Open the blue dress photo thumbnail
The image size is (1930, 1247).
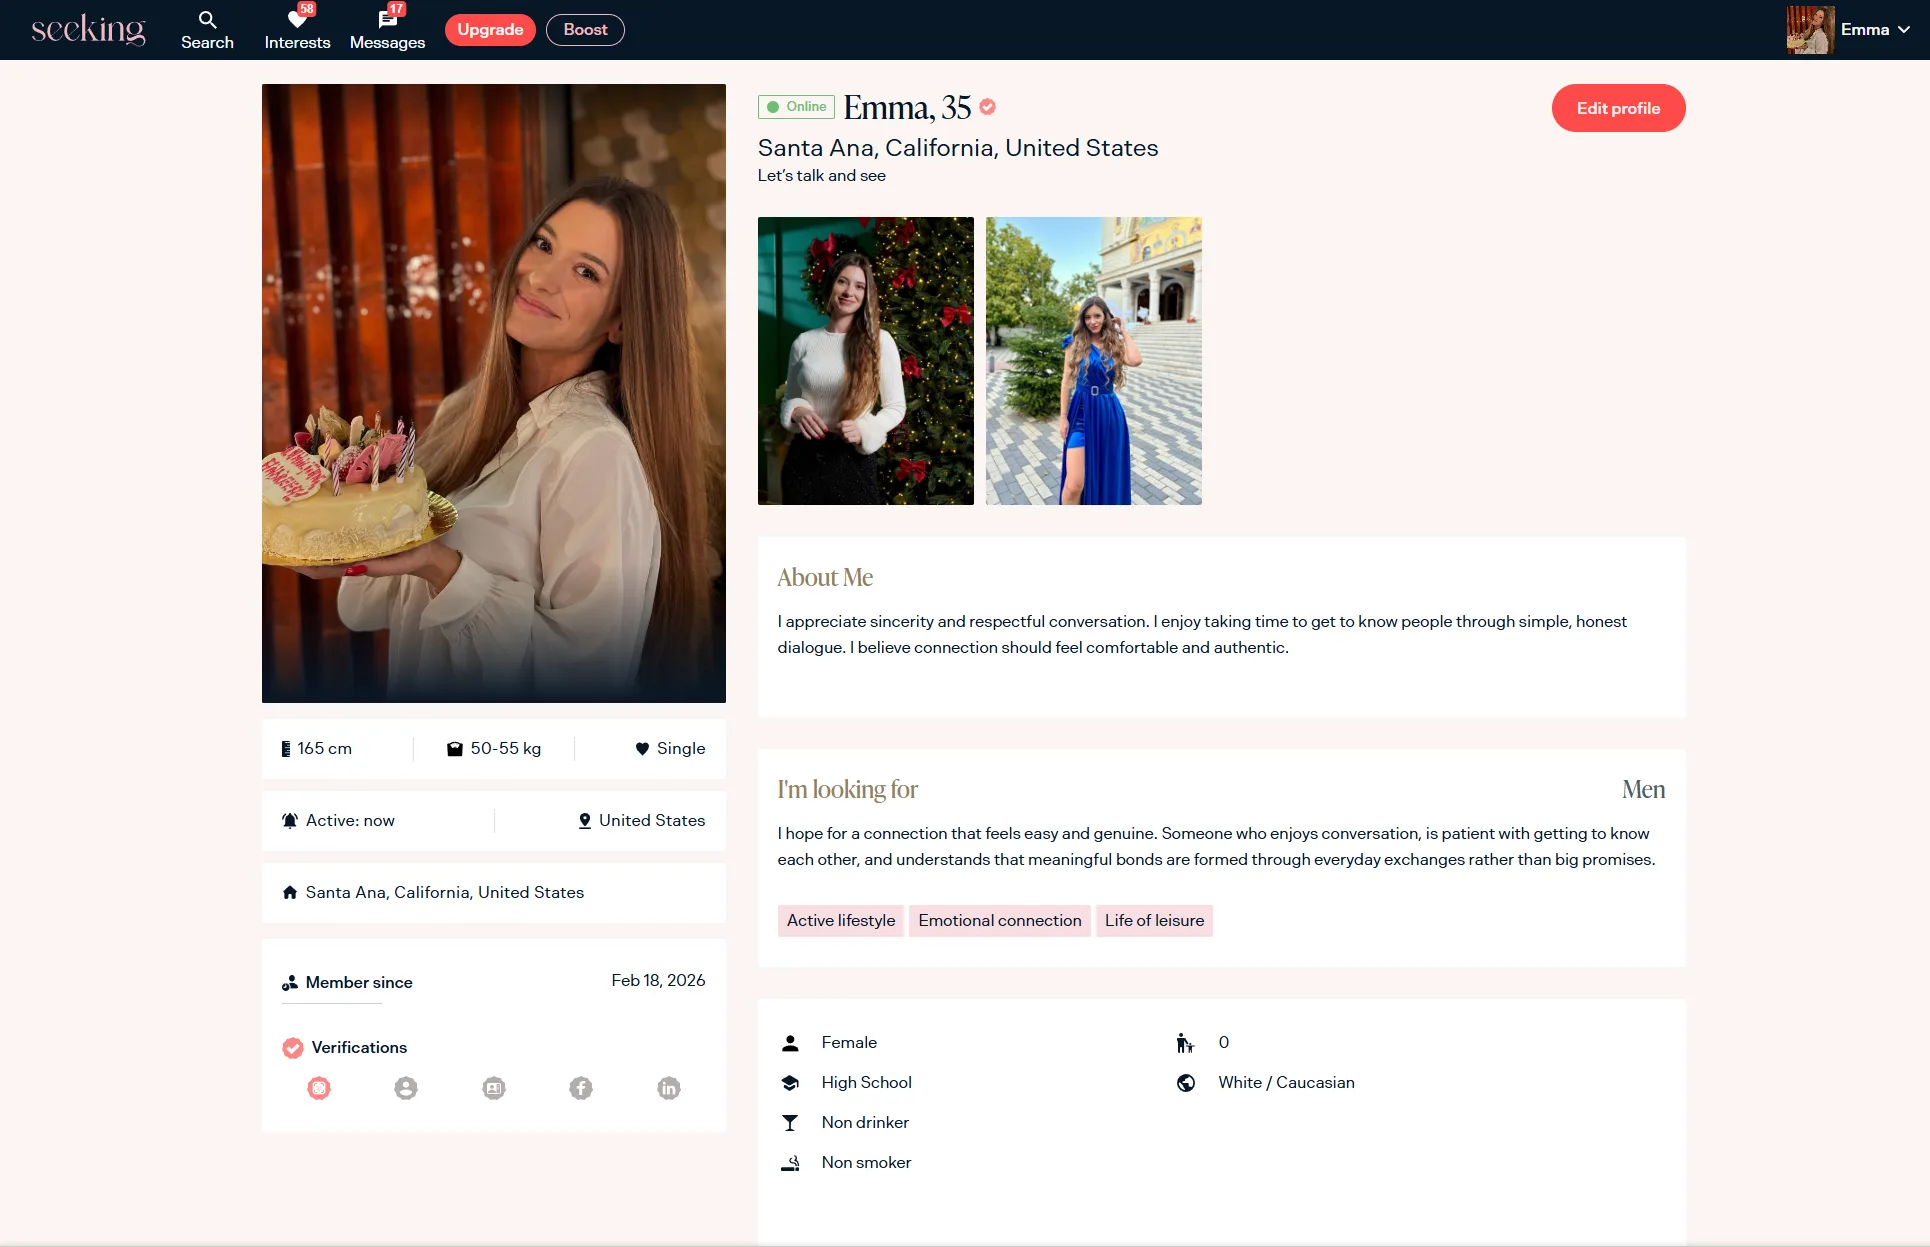(x=1093, y=361)
